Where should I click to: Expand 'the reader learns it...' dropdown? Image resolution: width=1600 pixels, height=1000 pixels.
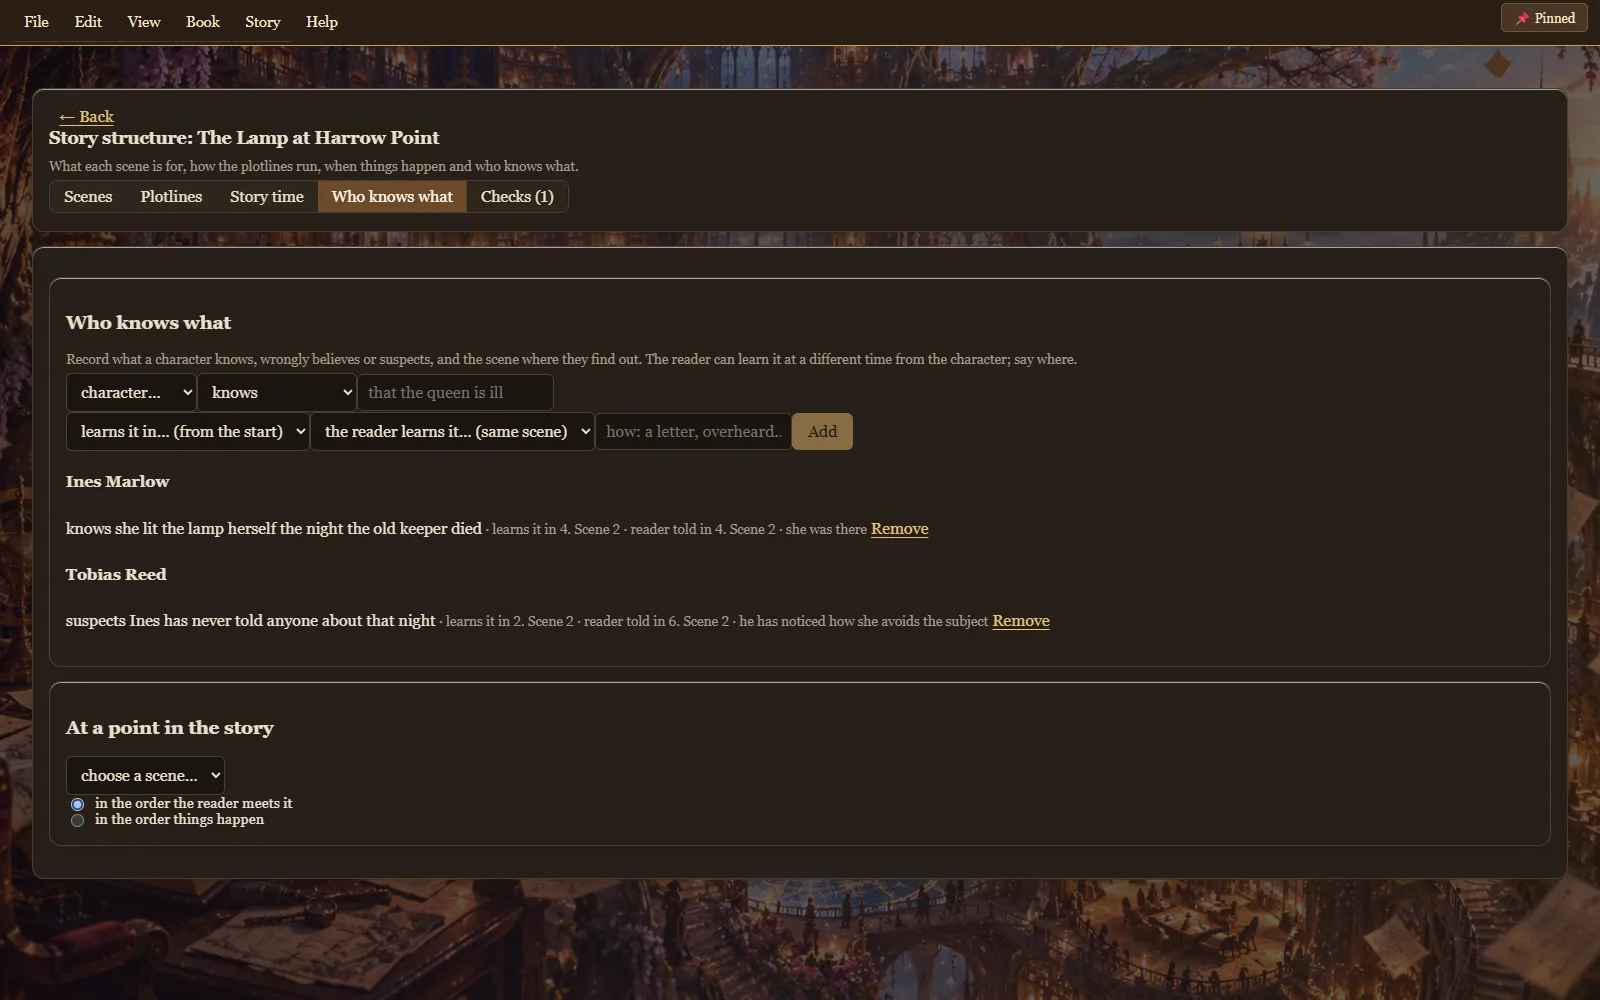point(452,432)
